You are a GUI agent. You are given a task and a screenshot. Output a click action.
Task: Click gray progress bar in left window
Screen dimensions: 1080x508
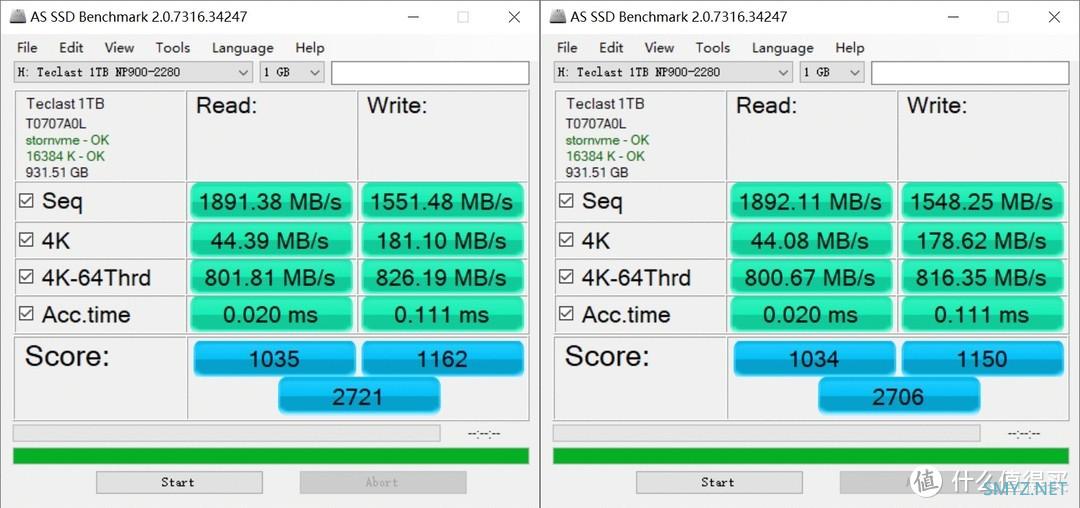coord(227,433)
